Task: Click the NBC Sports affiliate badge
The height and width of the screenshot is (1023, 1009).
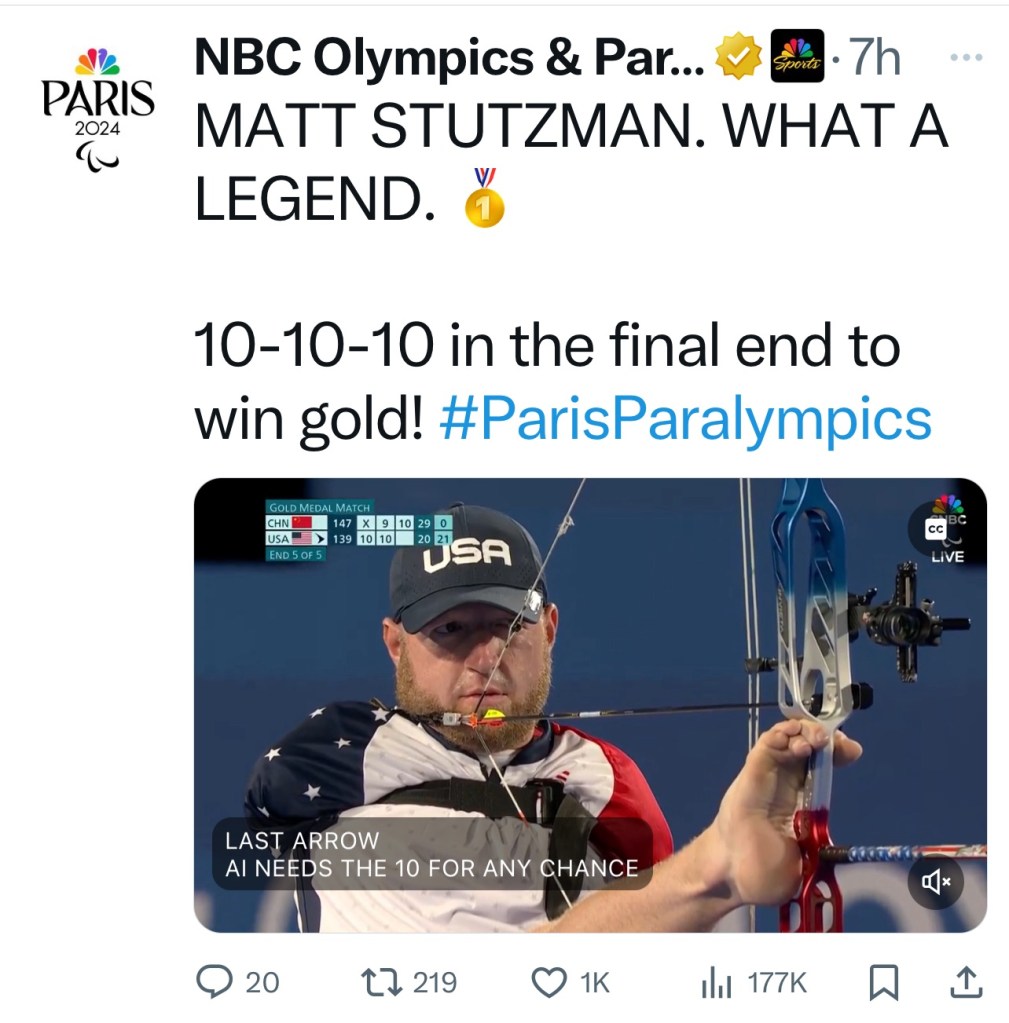Action: [x=796, y=58]
